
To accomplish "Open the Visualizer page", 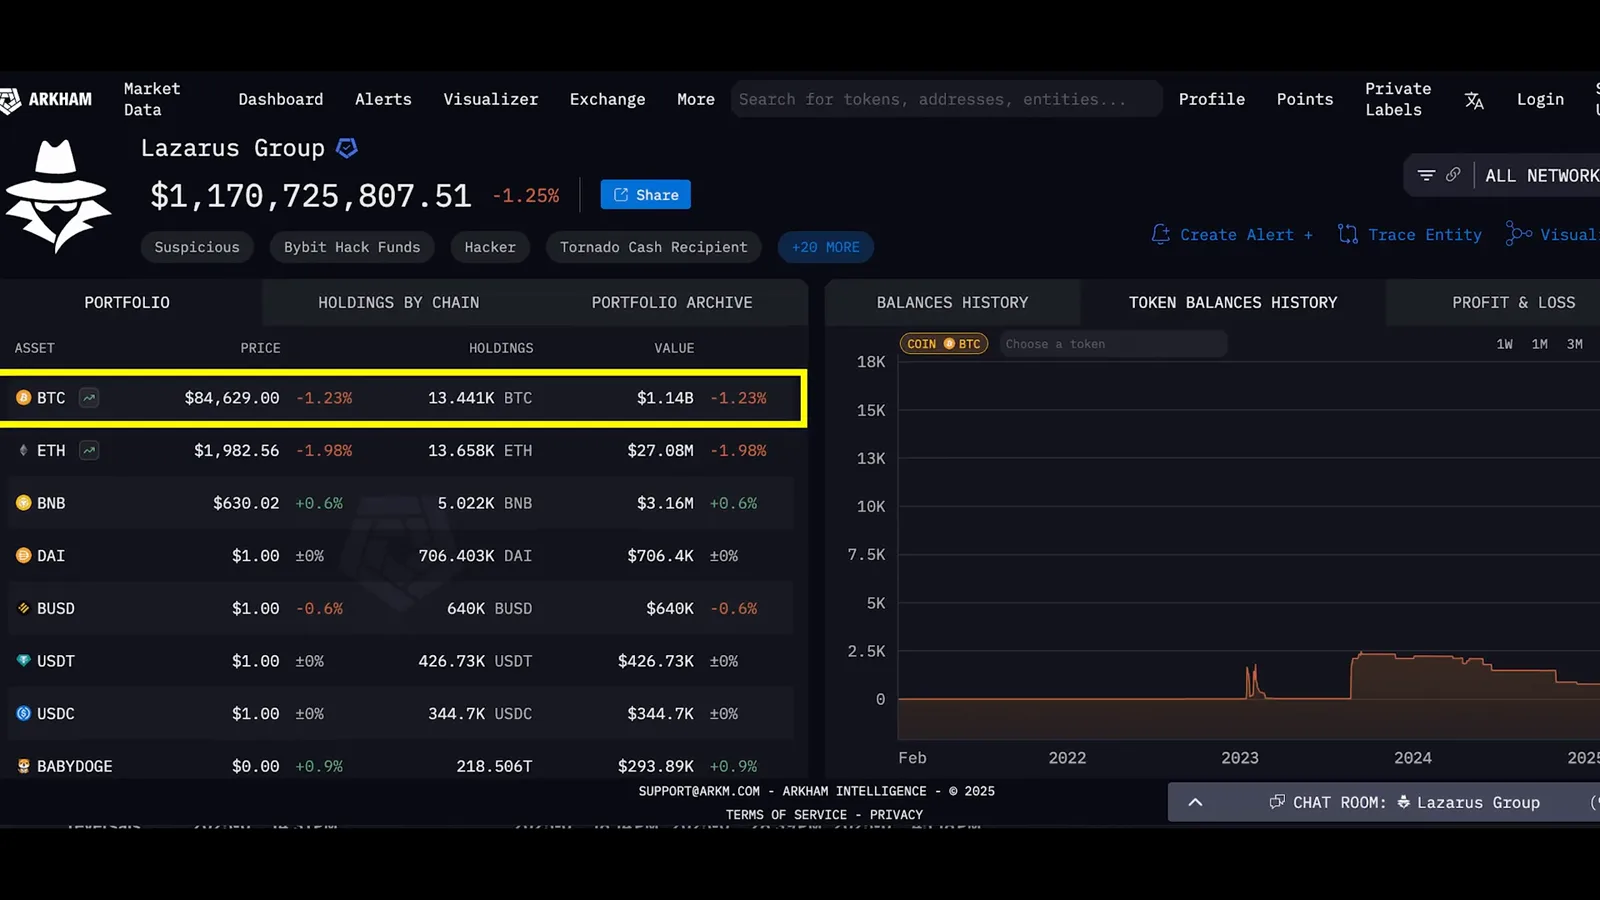I will tap(491, 99).
